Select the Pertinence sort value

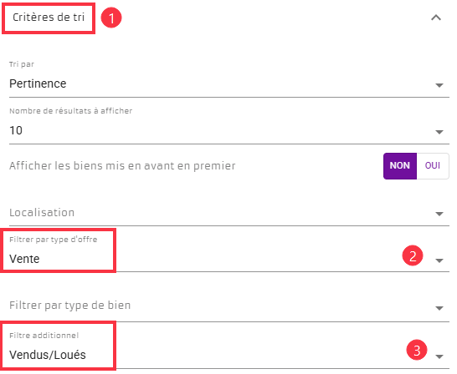click(x=38, y=84)
